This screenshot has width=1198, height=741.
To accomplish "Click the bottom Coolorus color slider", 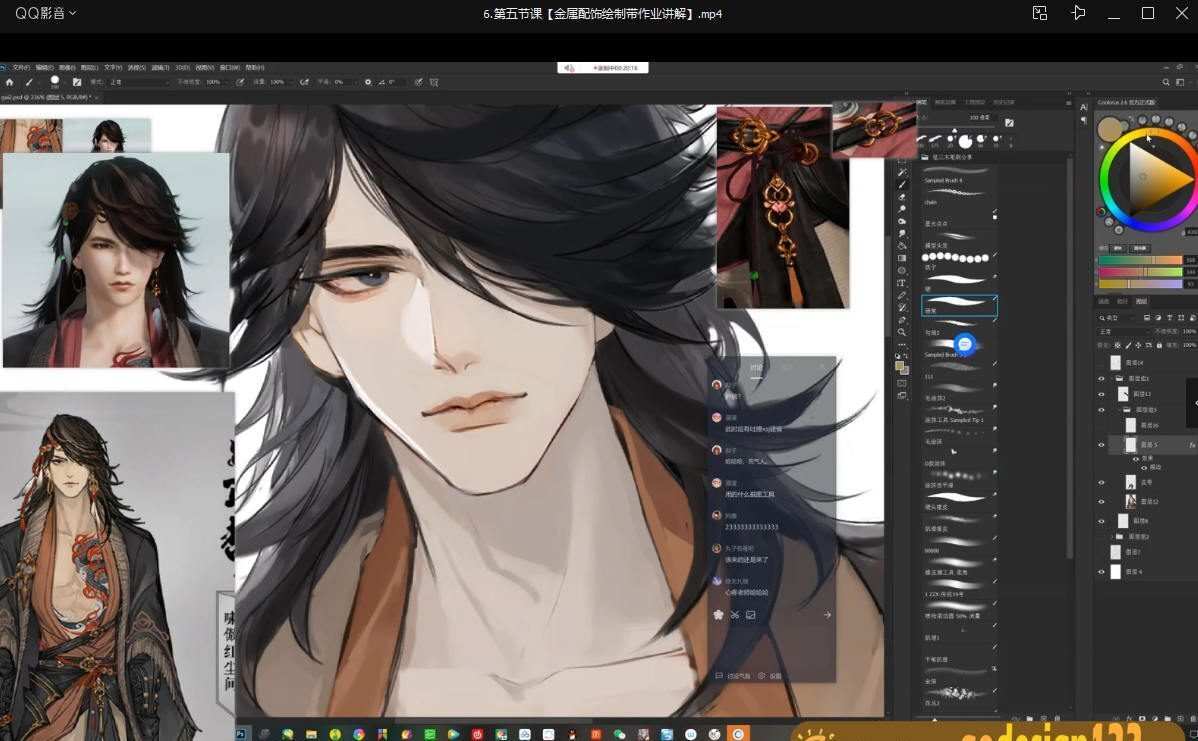I will click(x=1140, y=283).
